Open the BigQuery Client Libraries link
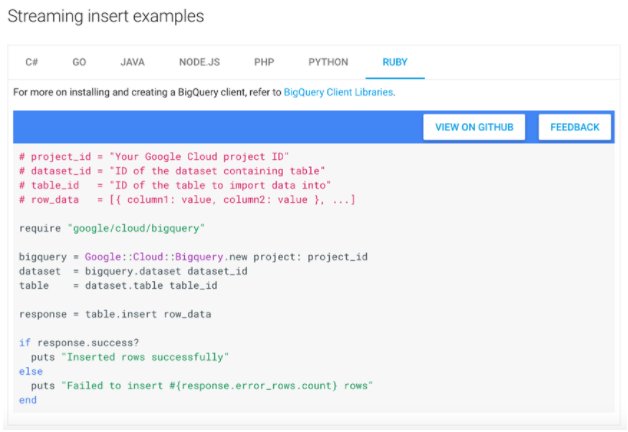628x432 pixels. click(338, 92)
